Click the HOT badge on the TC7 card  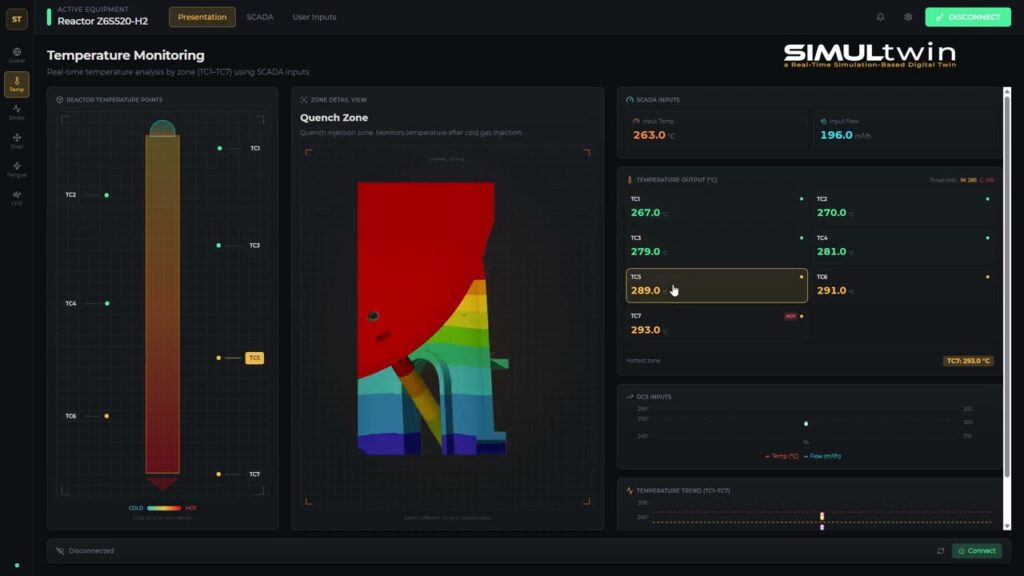(x=790, y=316)
